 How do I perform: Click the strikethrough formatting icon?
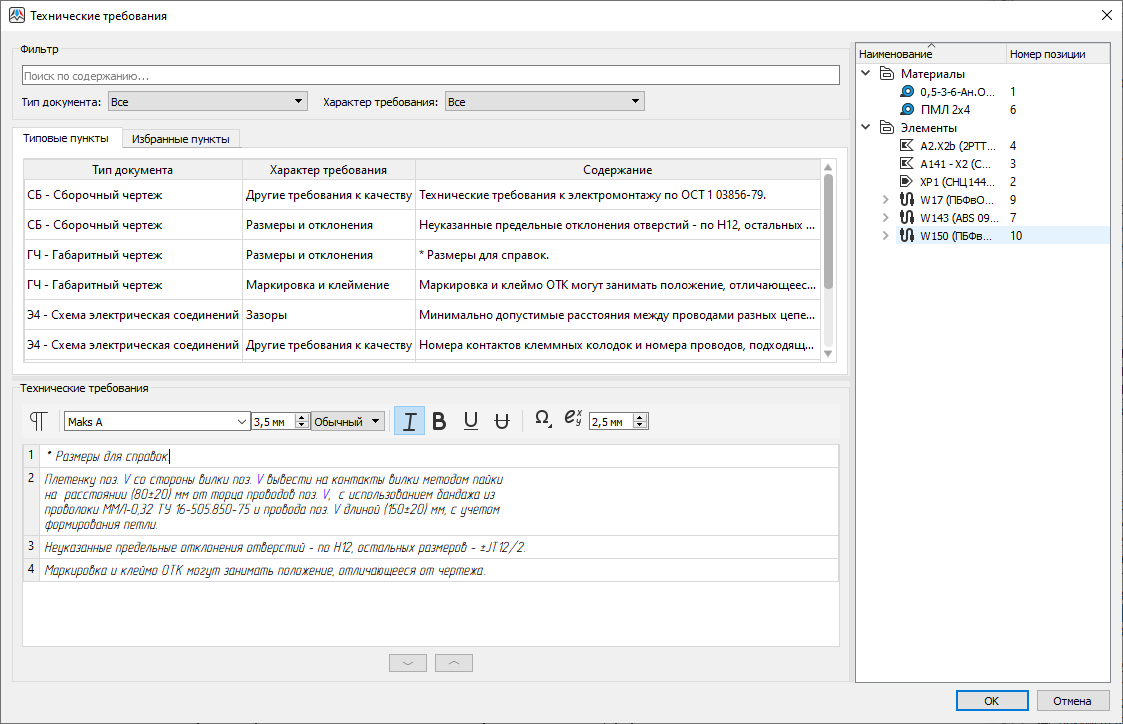(502, 421)
